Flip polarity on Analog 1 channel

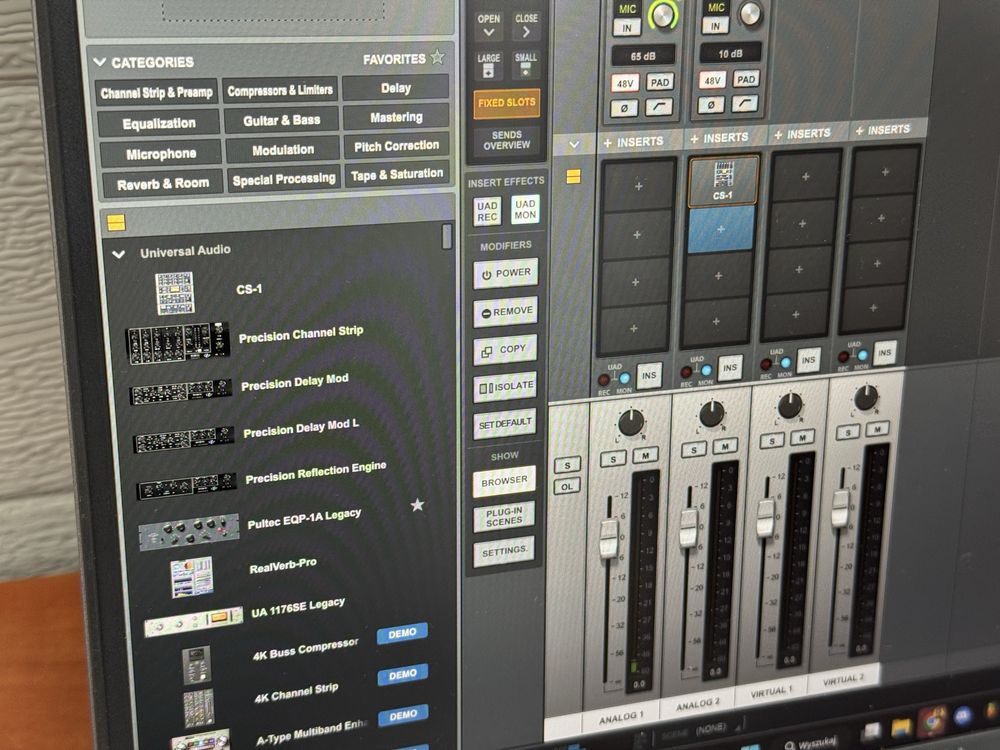(624, 108)
